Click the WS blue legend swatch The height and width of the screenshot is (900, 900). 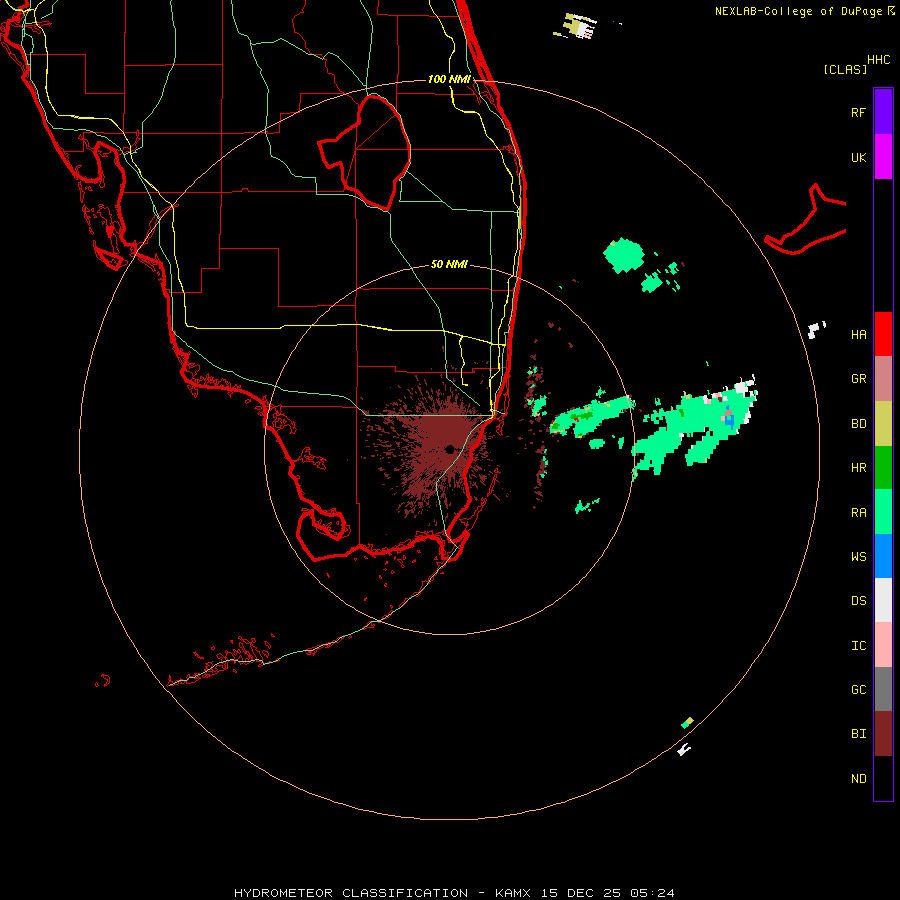click(883, 556)
